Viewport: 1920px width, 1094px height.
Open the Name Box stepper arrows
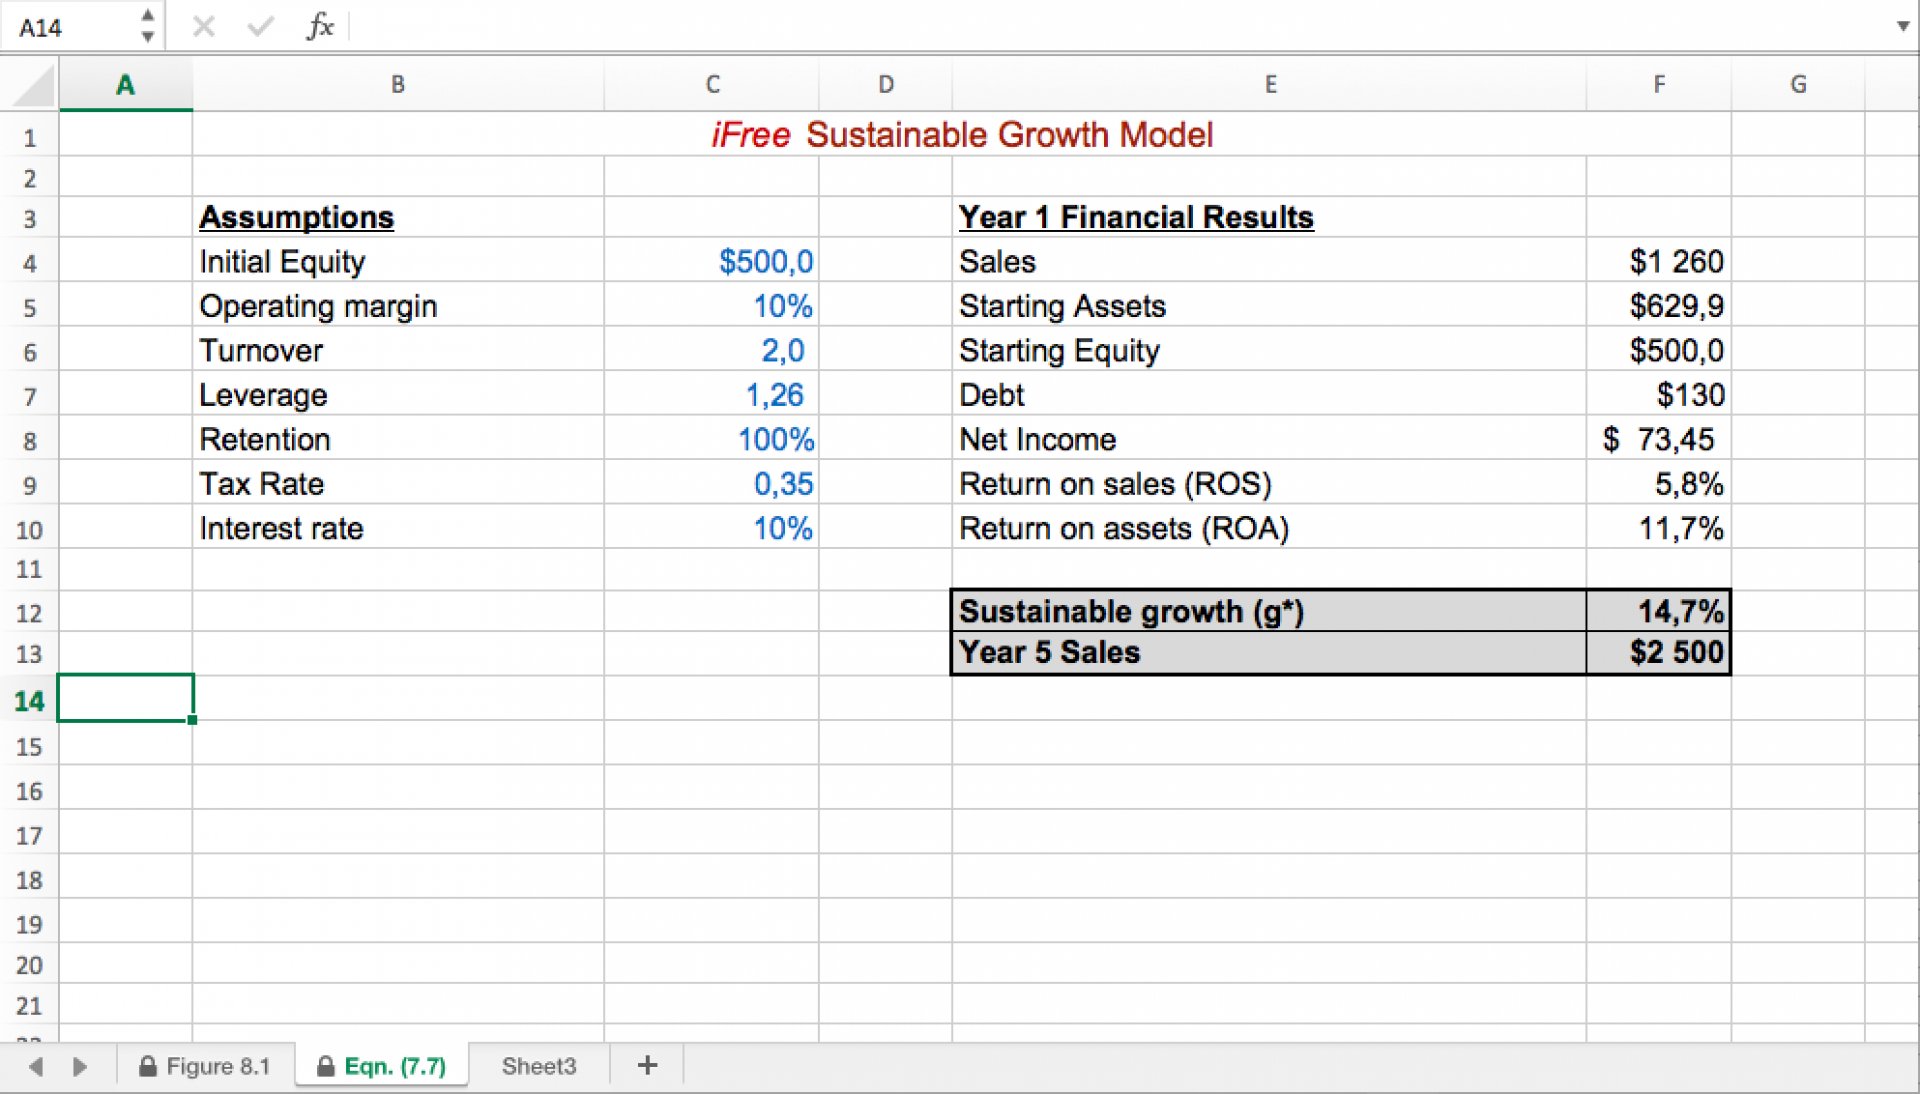(147, 26)
